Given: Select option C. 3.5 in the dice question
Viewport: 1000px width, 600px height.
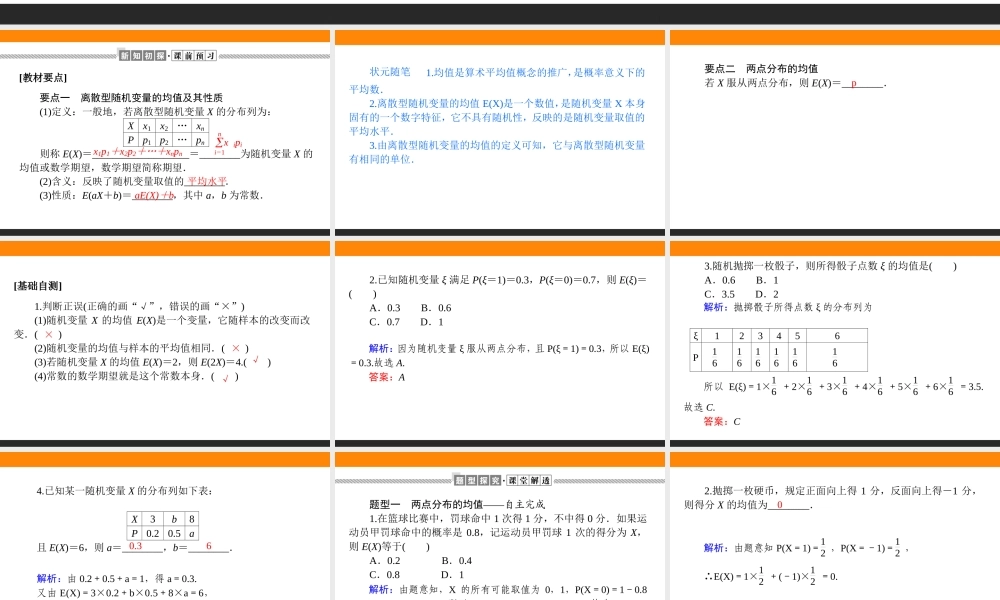Looking at the screenshot, I should pyautogui.click(x=719, y=294).
